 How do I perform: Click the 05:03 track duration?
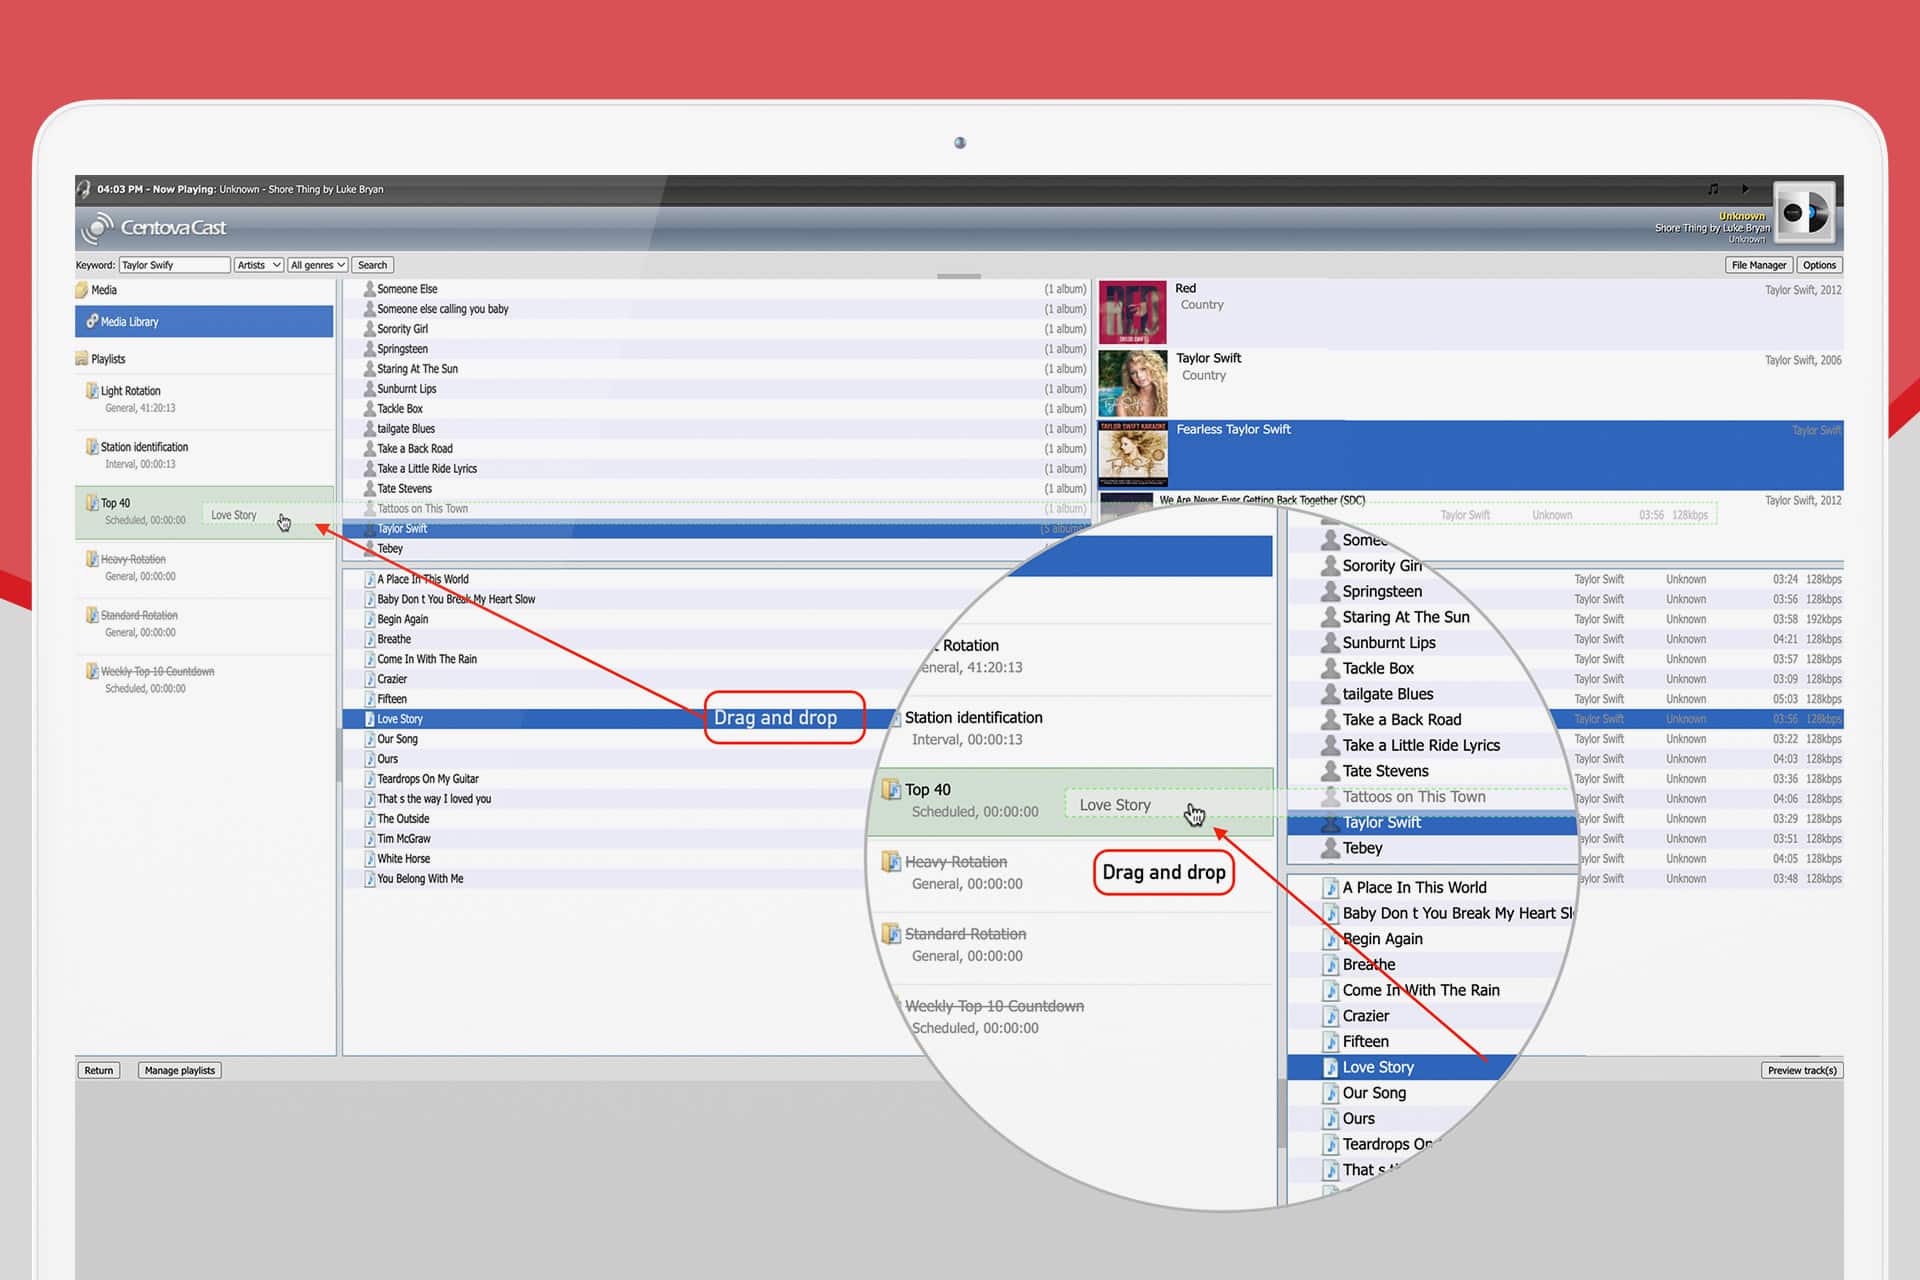[1785, 699]
